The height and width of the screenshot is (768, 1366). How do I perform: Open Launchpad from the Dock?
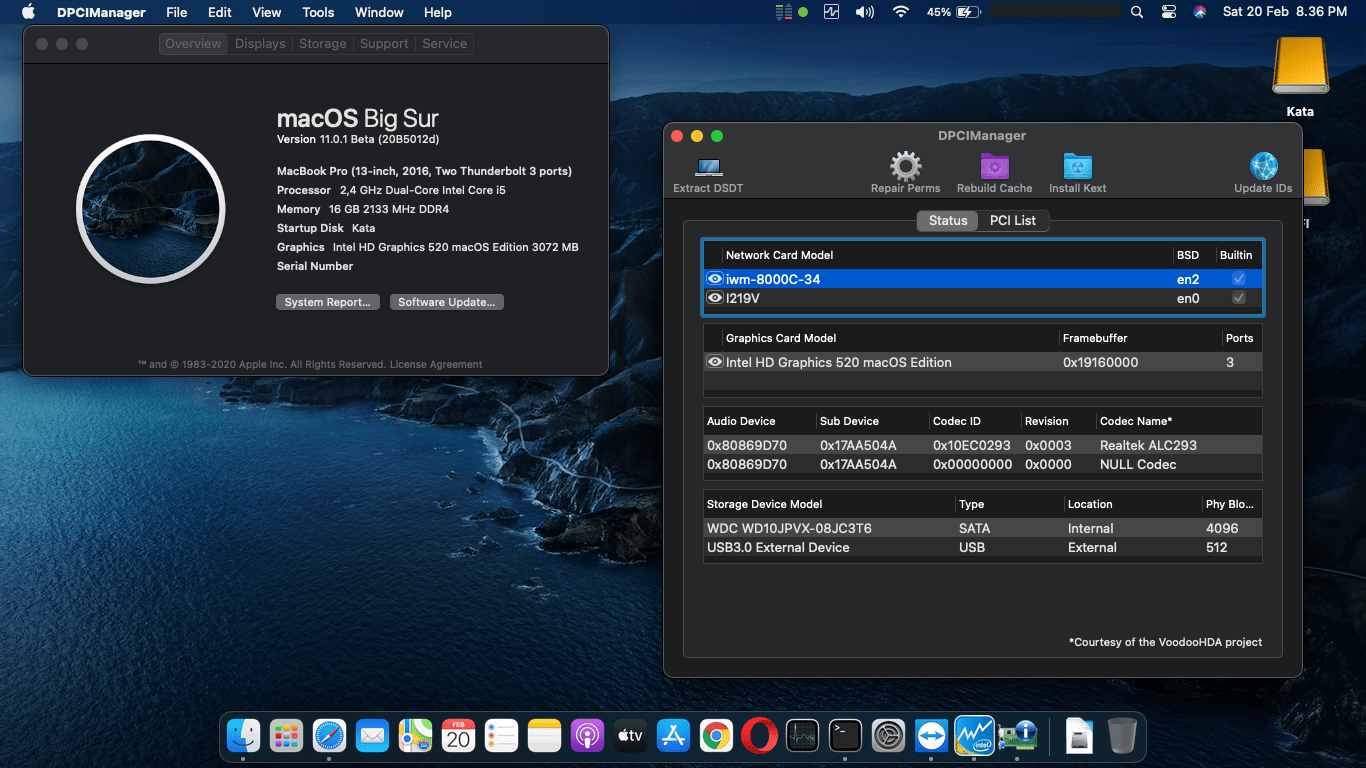[x=286, y=736]
